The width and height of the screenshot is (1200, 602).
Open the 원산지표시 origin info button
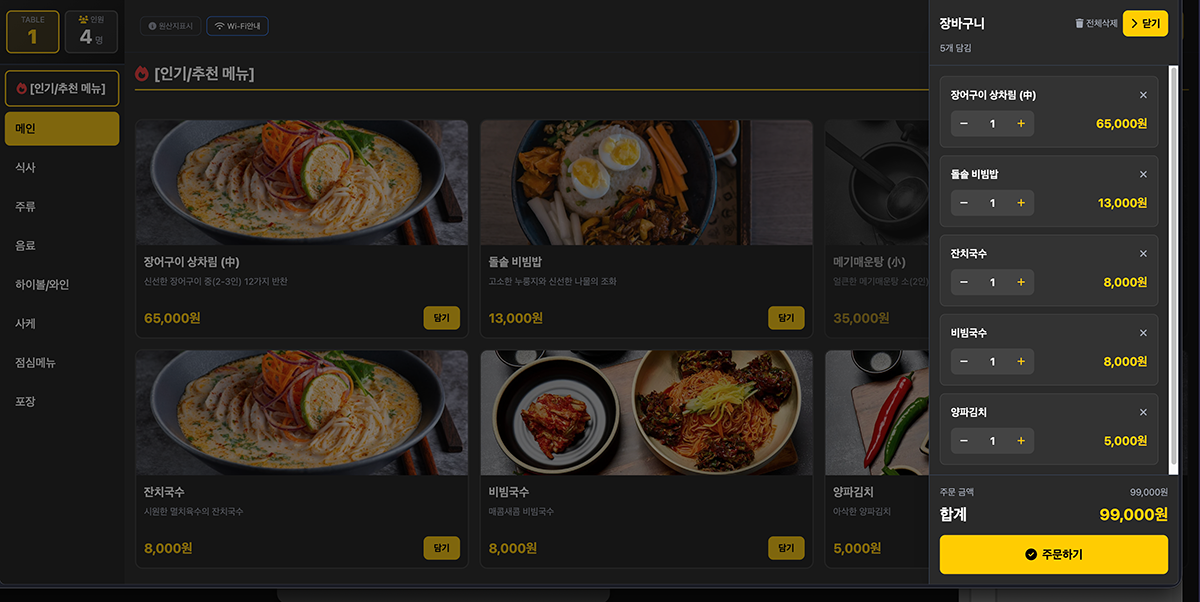170,25
